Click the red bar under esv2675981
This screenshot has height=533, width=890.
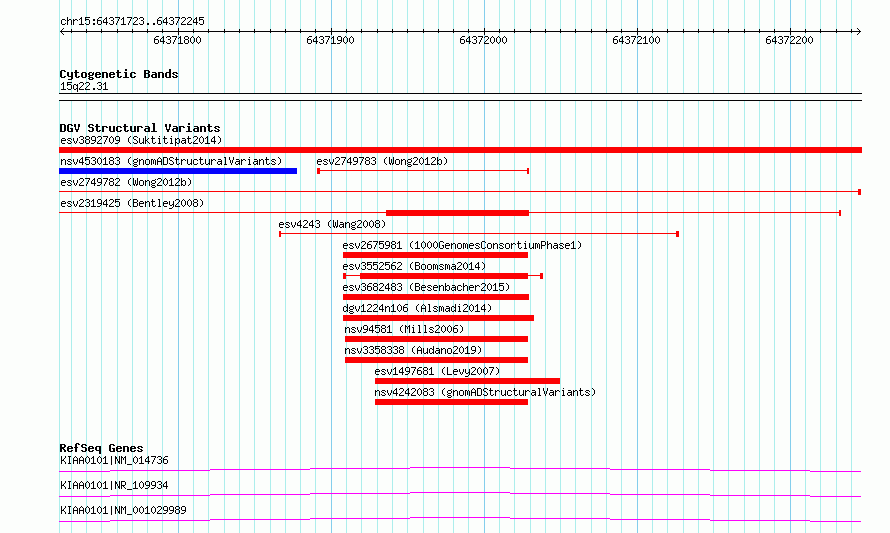pyautogui.click(x=435, y=255)
